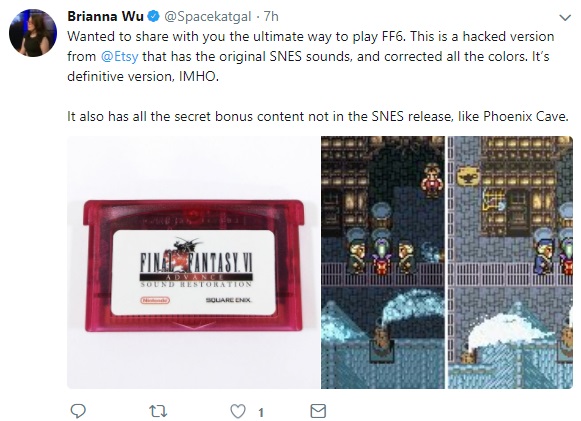Open the darker middle game screenshot
Viewport: 581px width, 421px height.
[x=383, y=262]
